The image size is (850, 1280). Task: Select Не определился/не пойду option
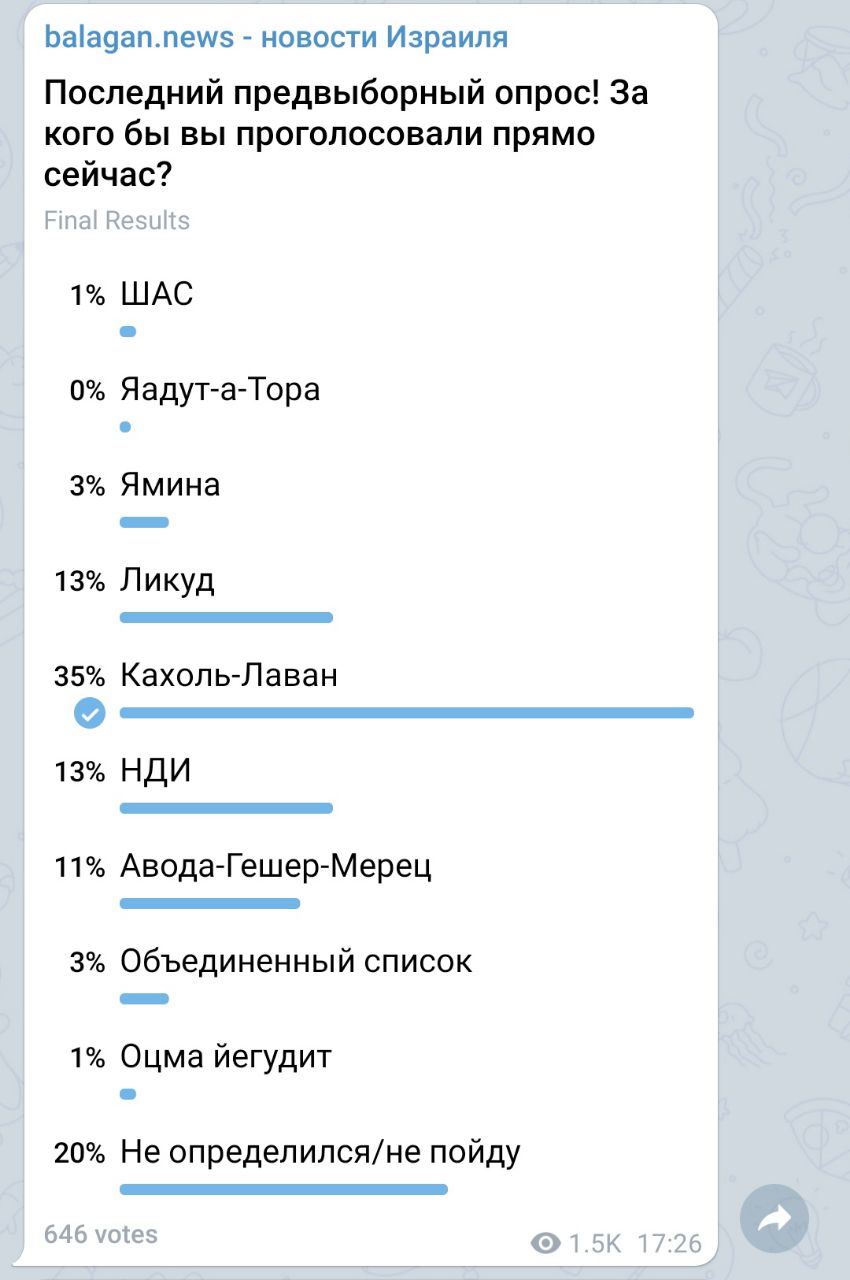tap(320, 1152)
